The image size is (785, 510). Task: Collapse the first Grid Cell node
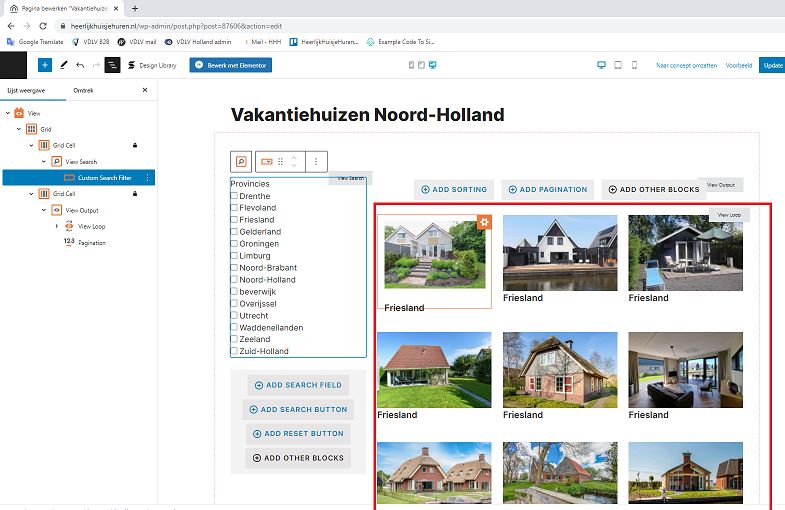32,145
